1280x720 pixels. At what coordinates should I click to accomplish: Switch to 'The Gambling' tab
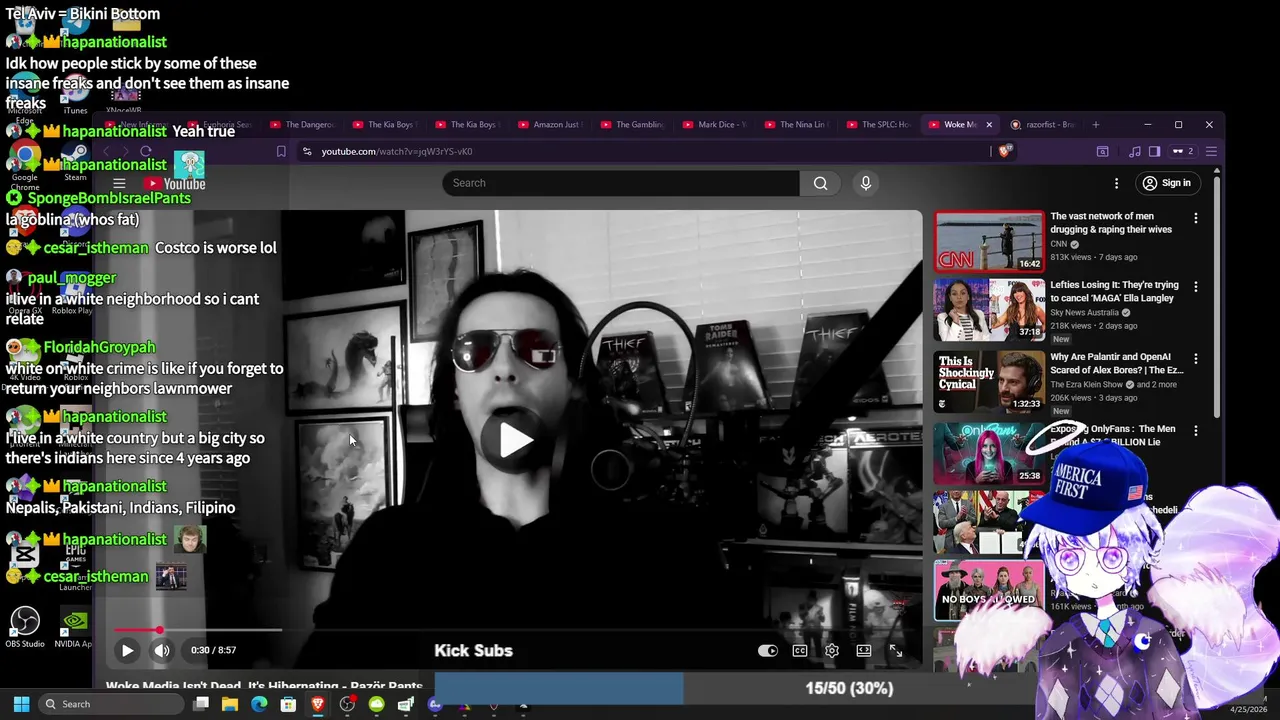click(632, 125)
